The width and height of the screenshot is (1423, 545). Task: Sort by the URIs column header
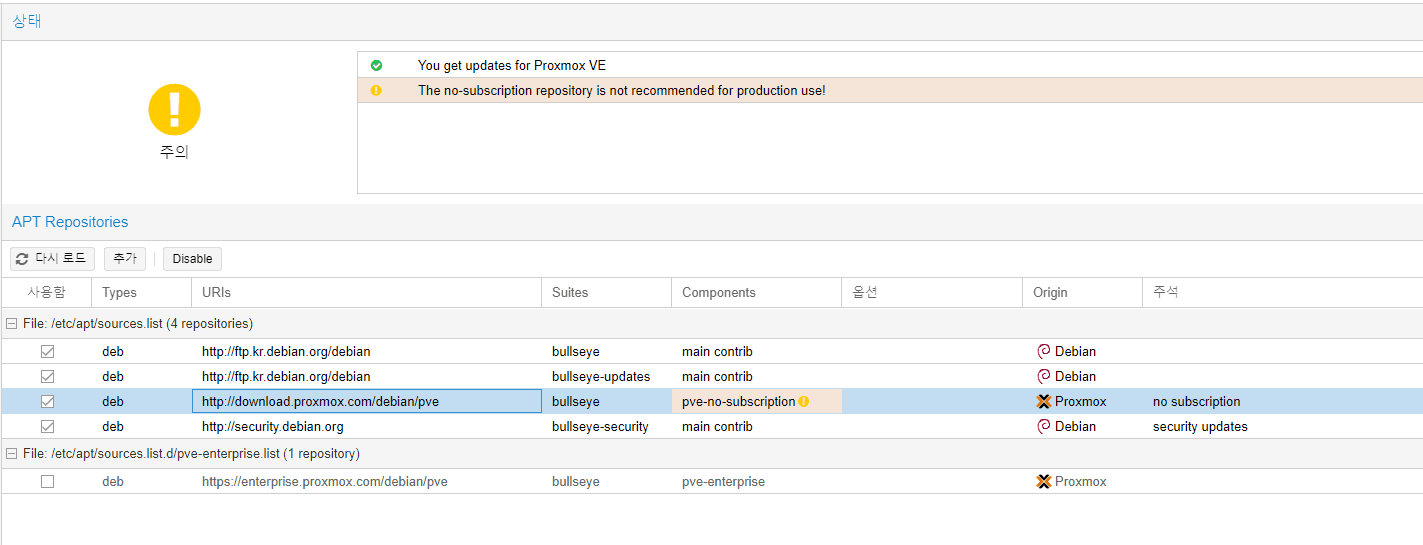coord(366,293)
